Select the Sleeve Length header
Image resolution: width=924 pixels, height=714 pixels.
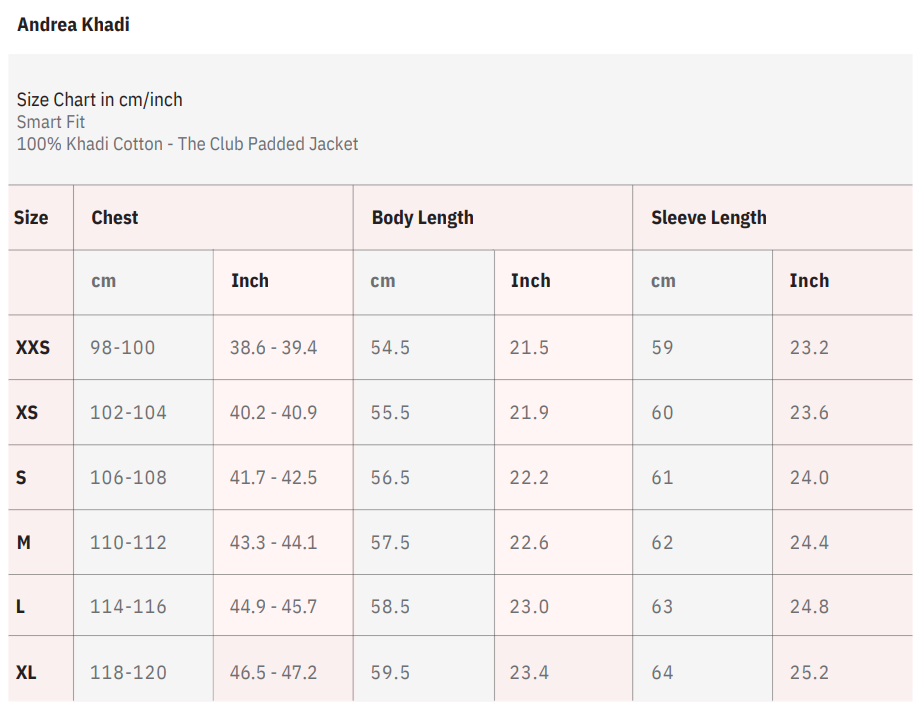click(x=708, y=217)
